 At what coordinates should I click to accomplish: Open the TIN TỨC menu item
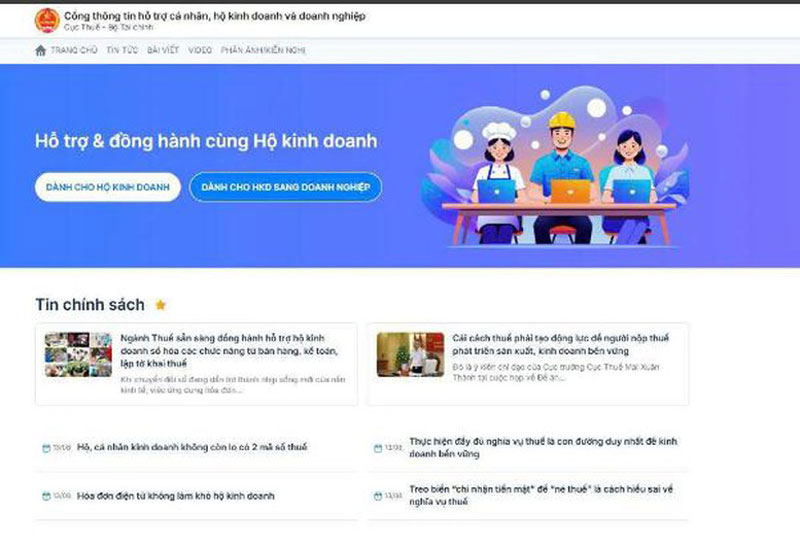pyautogui.click(x=122, y=50)
